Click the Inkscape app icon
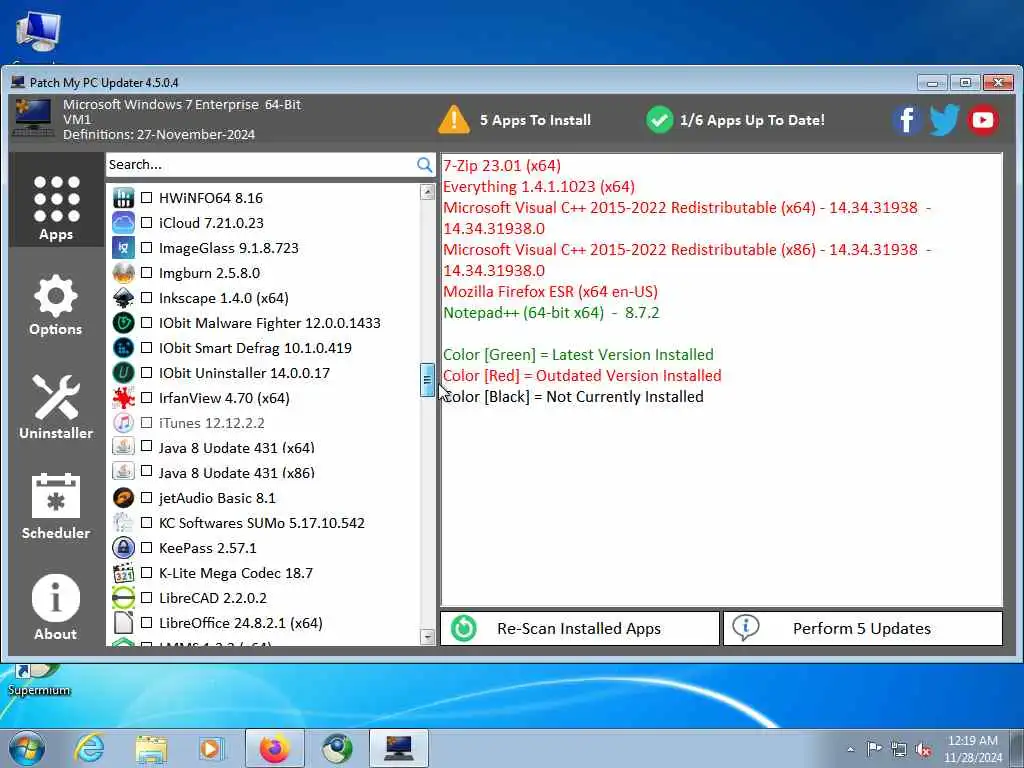1024x768 pixels. pyautogui.click(x=123, y=298)
